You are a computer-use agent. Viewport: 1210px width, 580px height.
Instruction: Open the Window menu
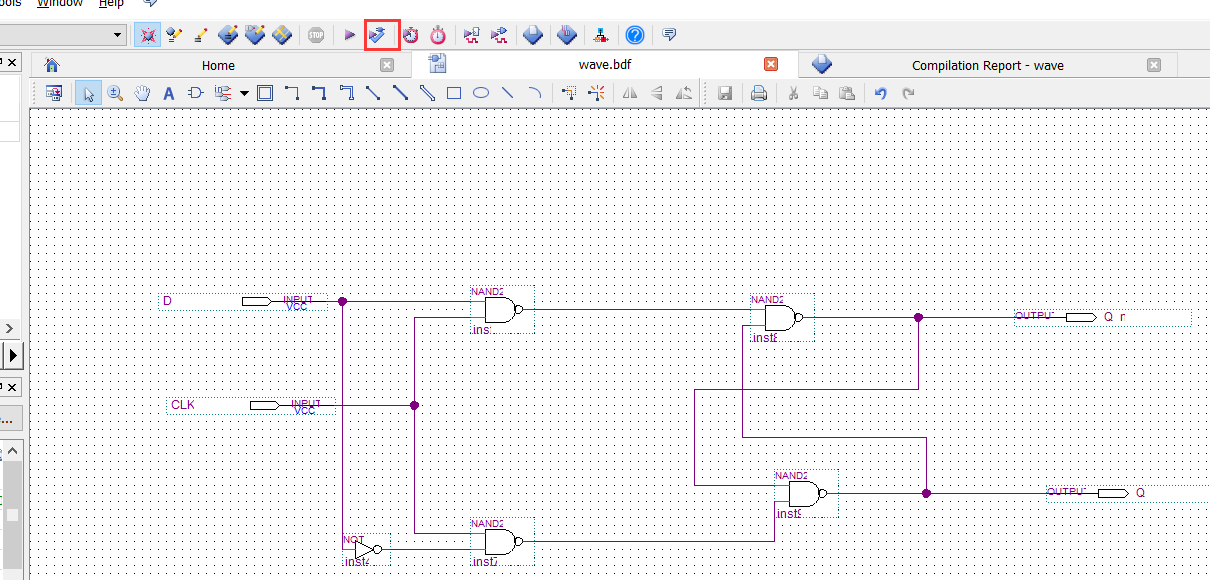point(60,4)
